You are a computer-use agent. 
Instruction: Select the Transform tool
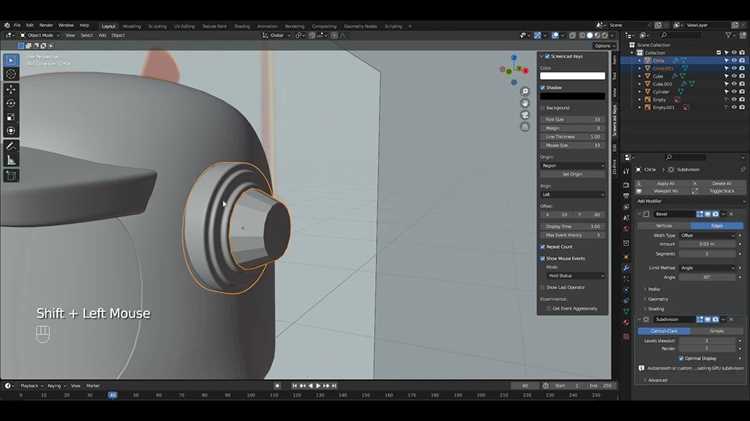(11, 131)
